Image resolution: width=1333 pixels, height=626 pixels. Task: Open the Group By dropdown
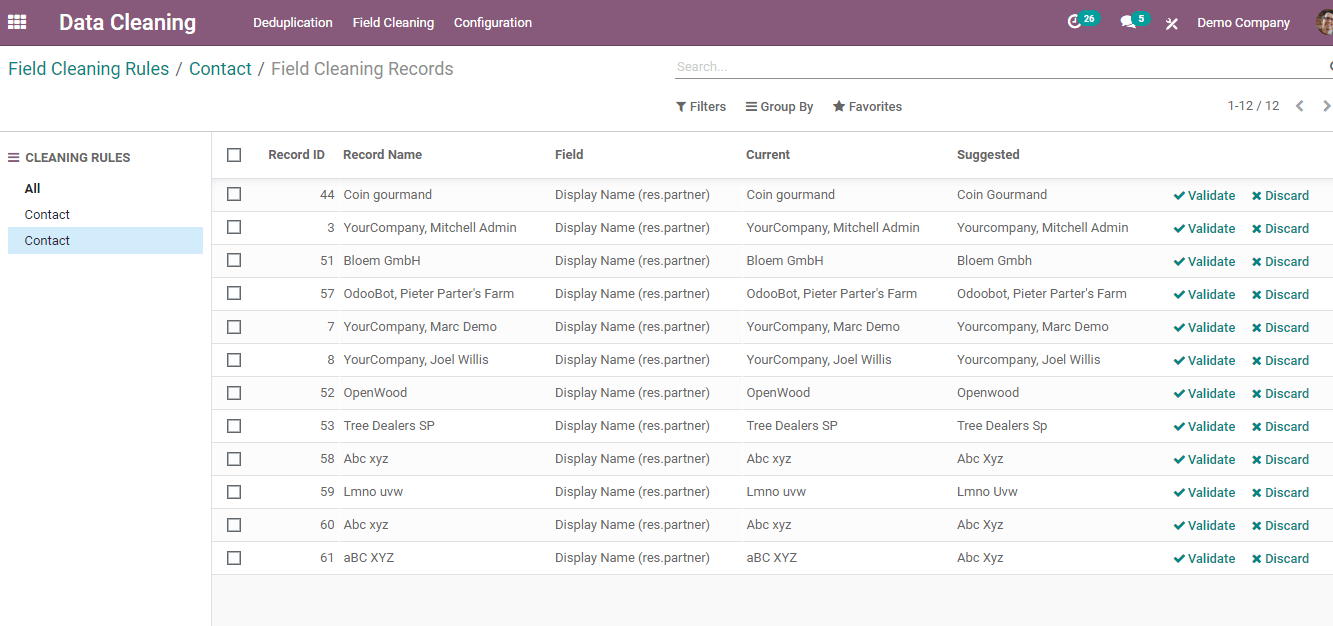779,107
